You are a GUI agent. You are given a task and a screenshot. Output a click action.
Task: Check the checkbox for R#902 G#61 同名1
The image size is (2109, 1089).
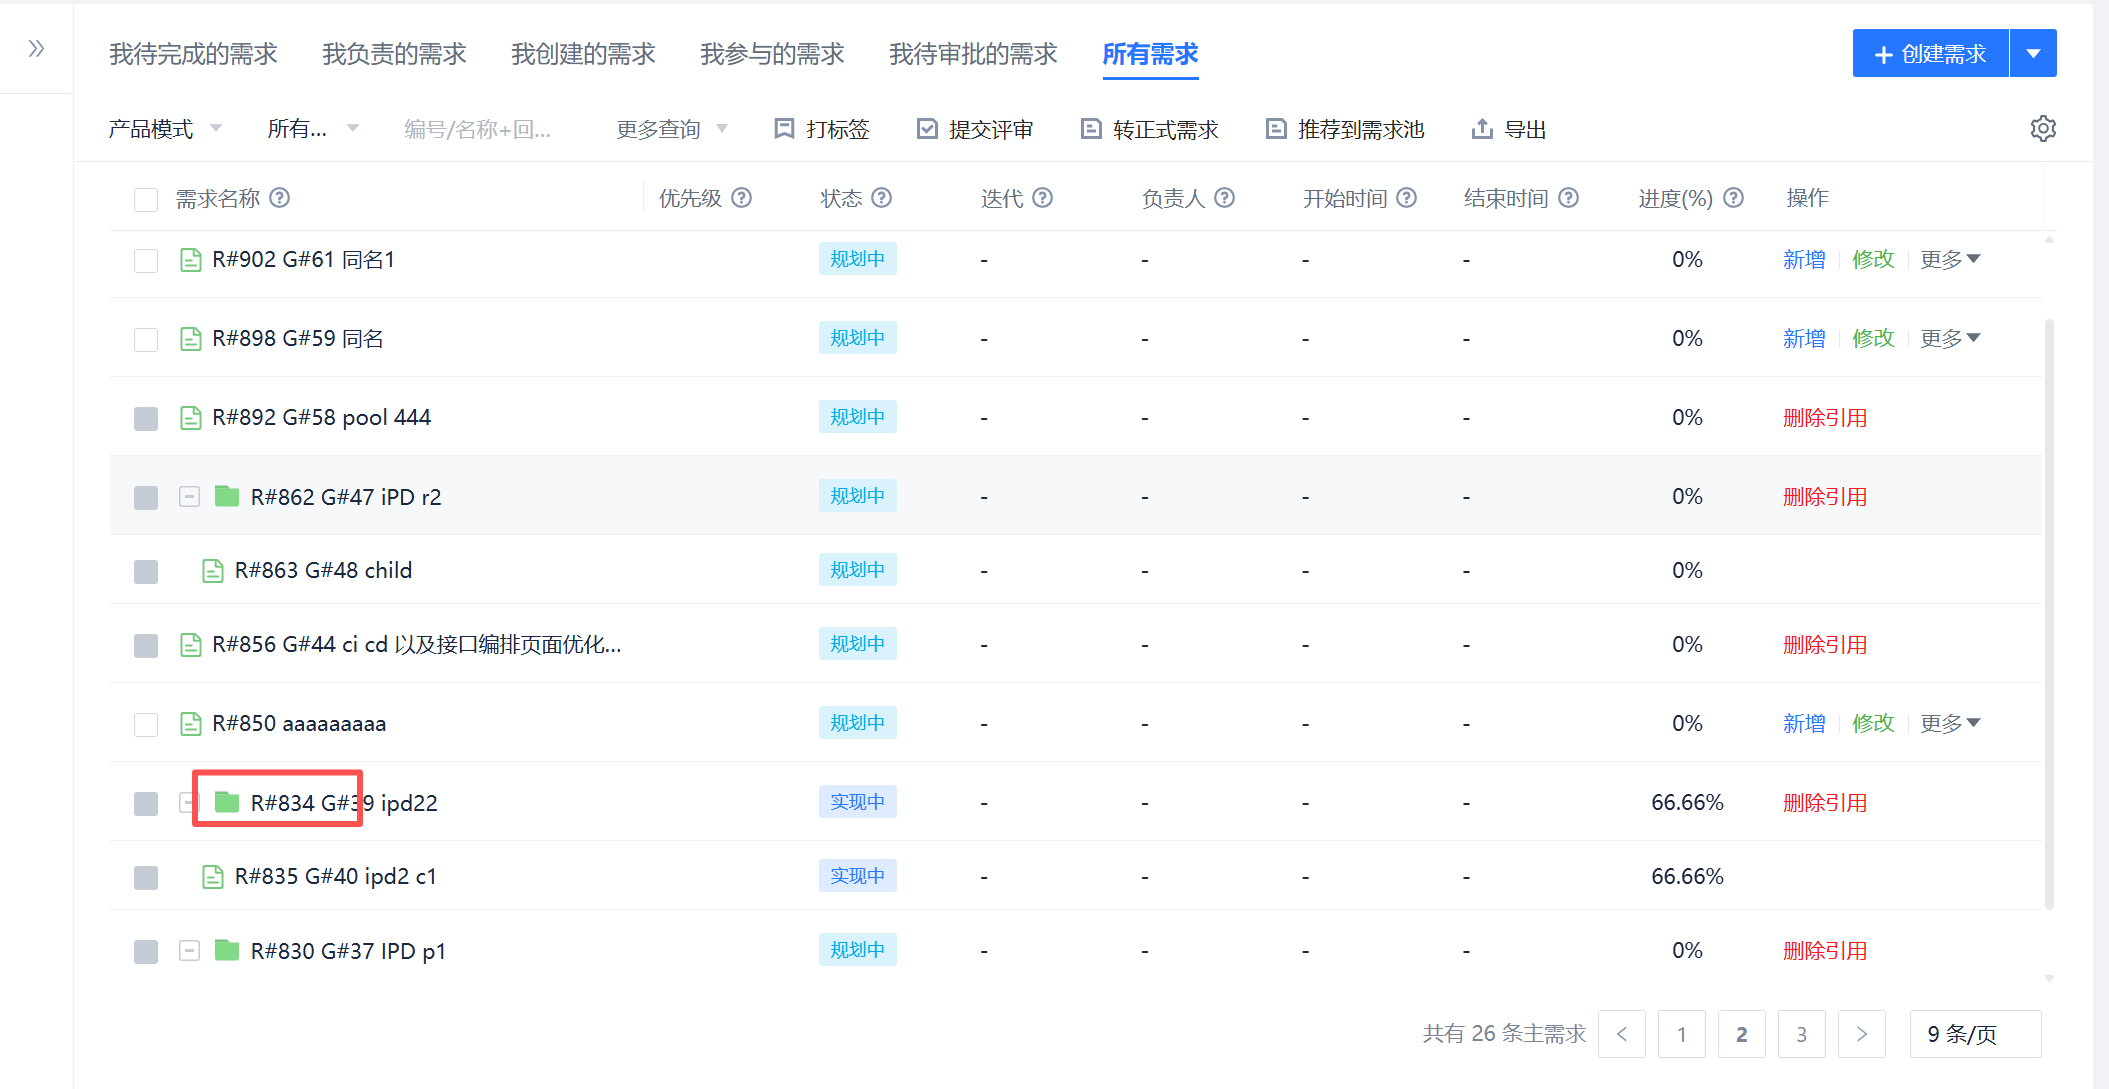pyautogui.click(x=146, y=259)
